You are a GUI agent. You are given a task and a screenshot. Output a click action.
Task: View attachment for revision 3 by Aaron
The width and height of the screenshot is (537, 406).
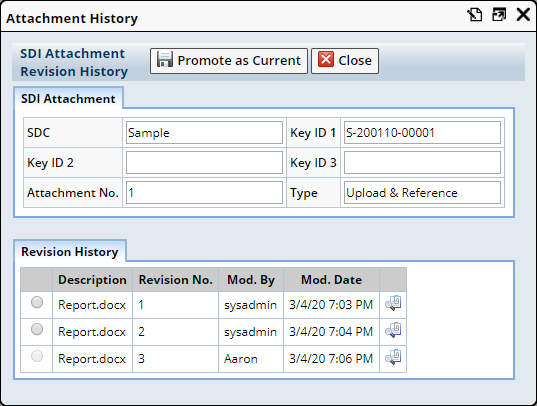[393, 357]
